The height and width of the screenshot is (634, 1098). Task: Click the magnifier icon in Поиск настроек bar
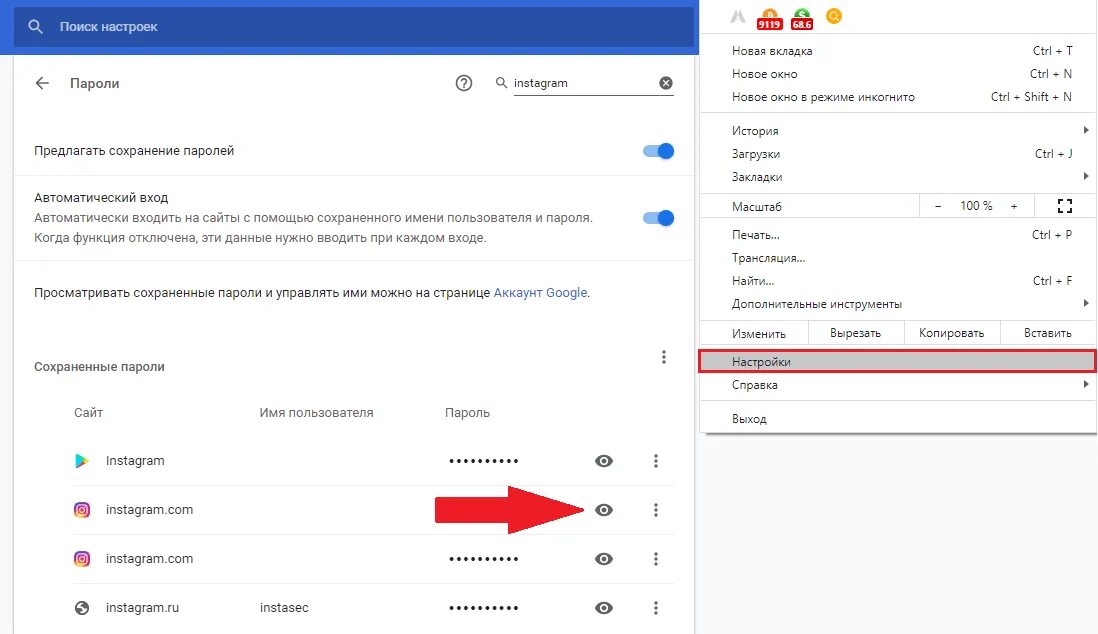pyautogui.click(x=35, y=27)
